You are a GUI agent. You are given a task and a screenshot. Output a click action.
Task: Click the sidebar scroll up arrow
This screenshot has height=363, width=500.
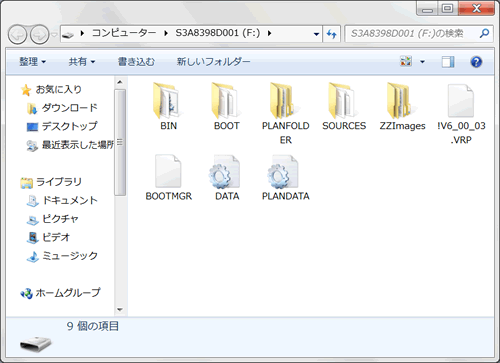click(x=120, y=82)
